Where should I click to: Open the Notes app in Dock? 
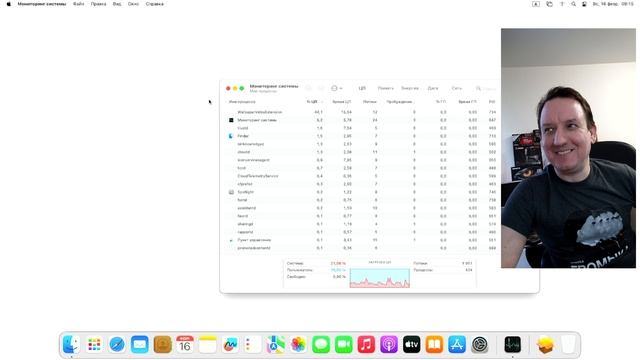[207, 345]
